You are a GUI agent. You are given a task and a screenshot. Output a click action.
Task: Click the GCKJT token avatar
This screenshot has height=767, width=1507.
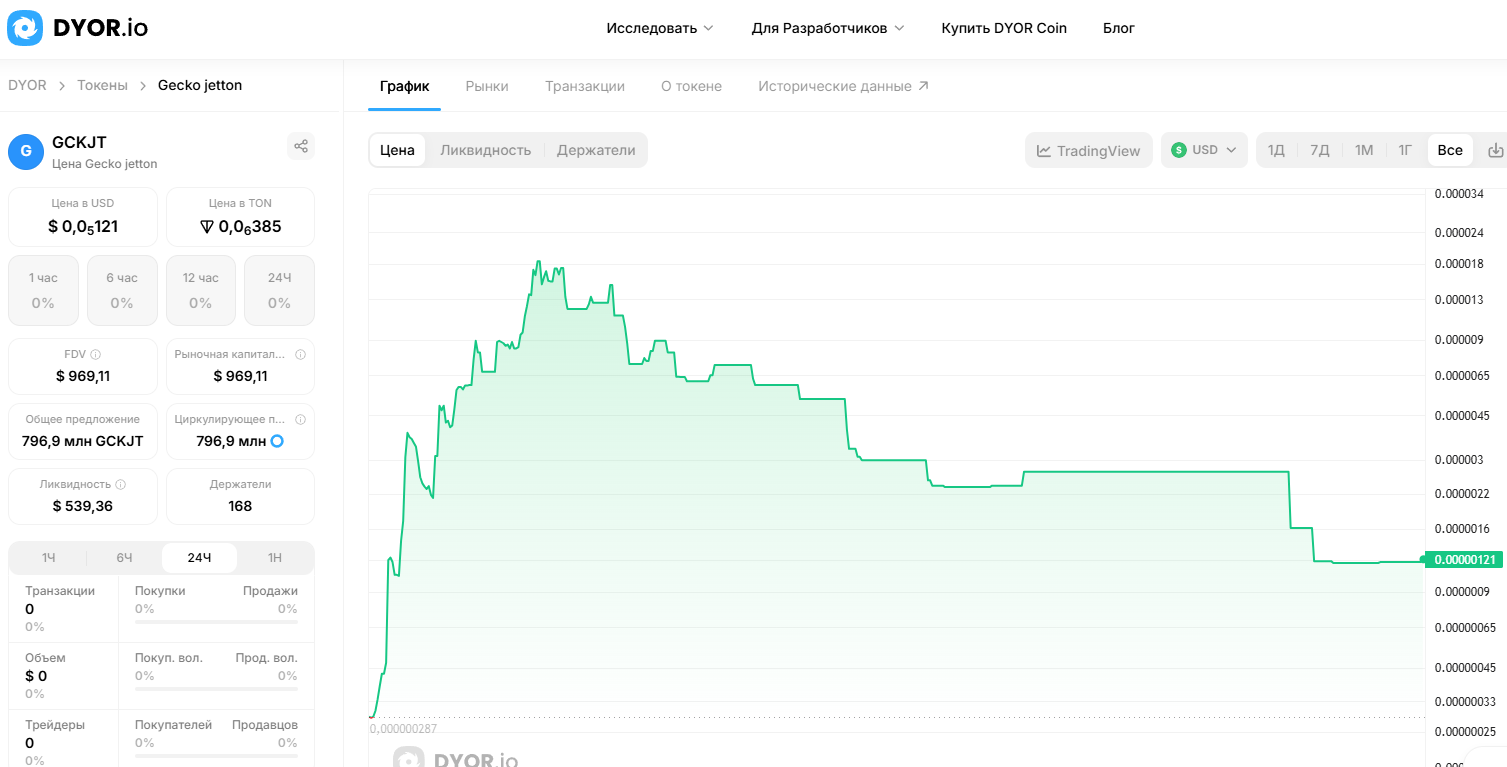(26, 151)
